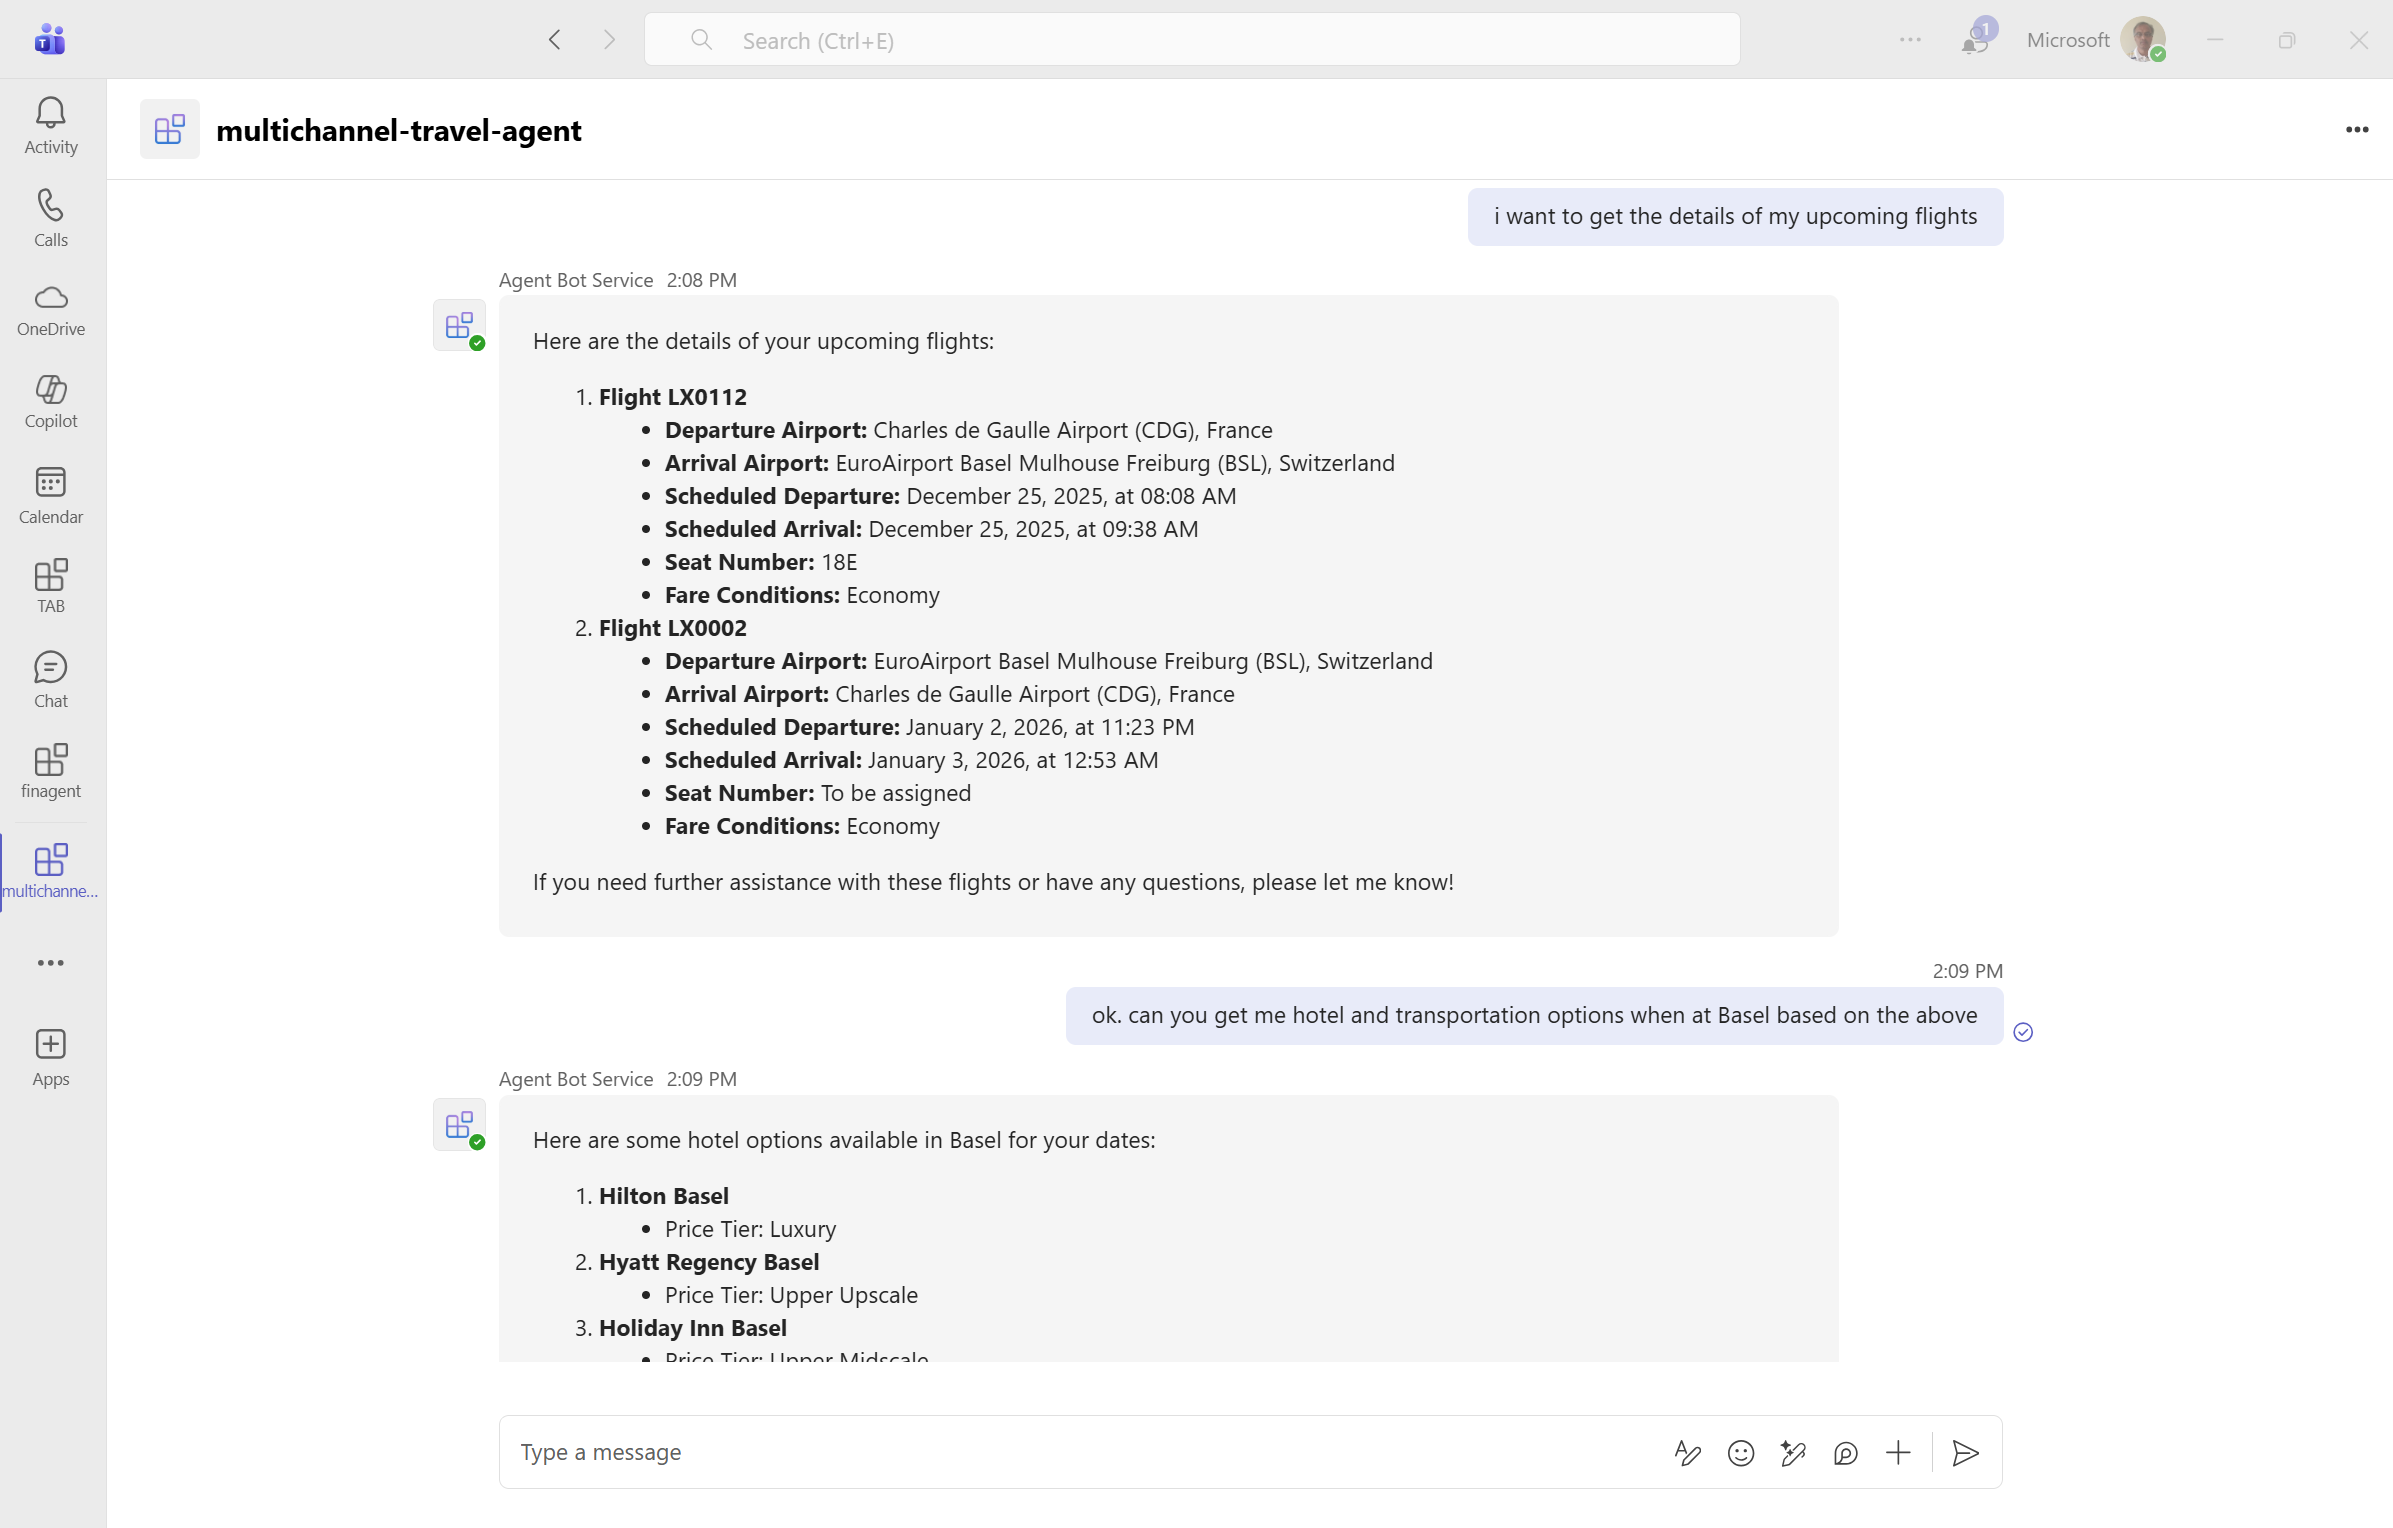Open the Calls section
This screenshot has width=2393, height=1528.
(50, 218)
